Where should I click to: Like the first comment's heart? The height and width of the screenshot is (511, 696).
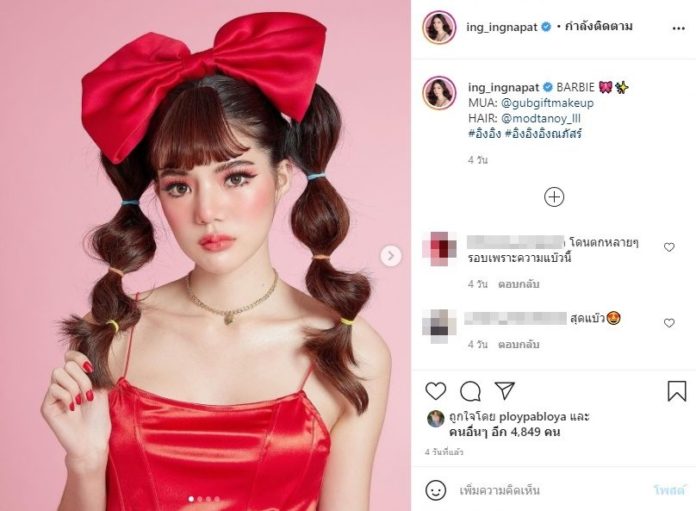tap(669, 247)
